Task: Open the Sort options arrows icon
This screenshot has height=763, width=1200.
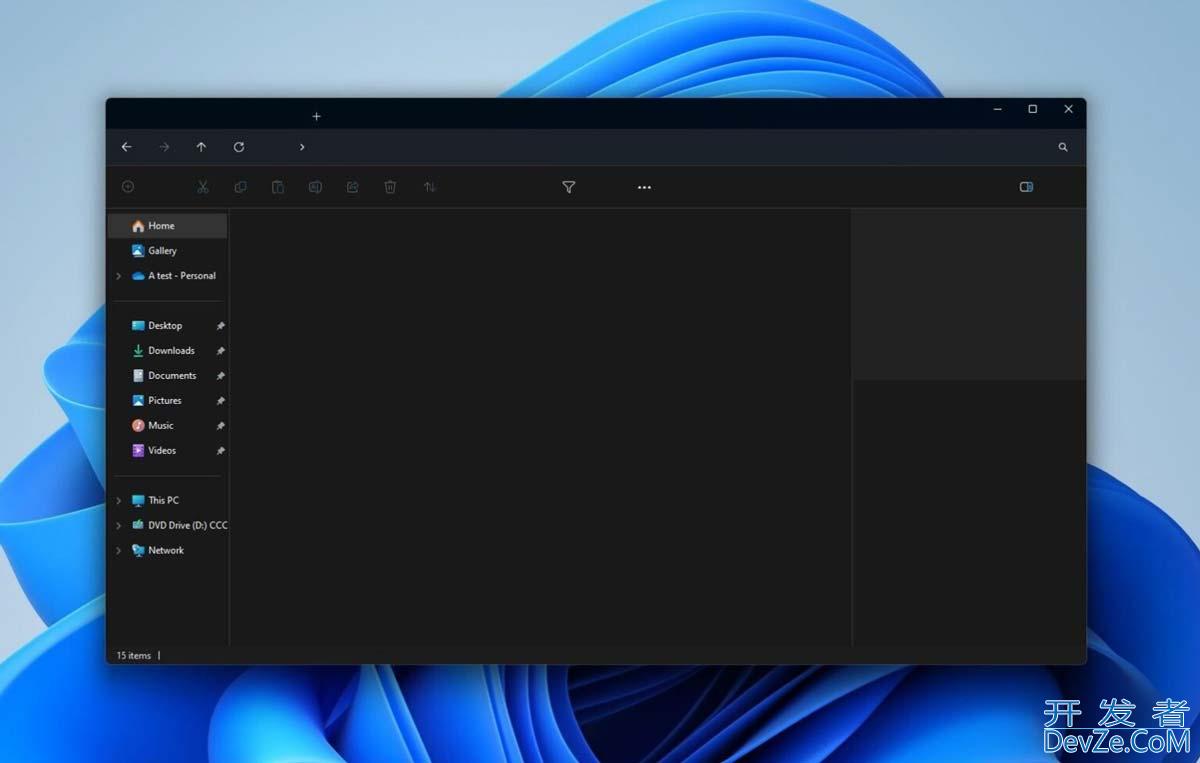Action: coord(429,187)
